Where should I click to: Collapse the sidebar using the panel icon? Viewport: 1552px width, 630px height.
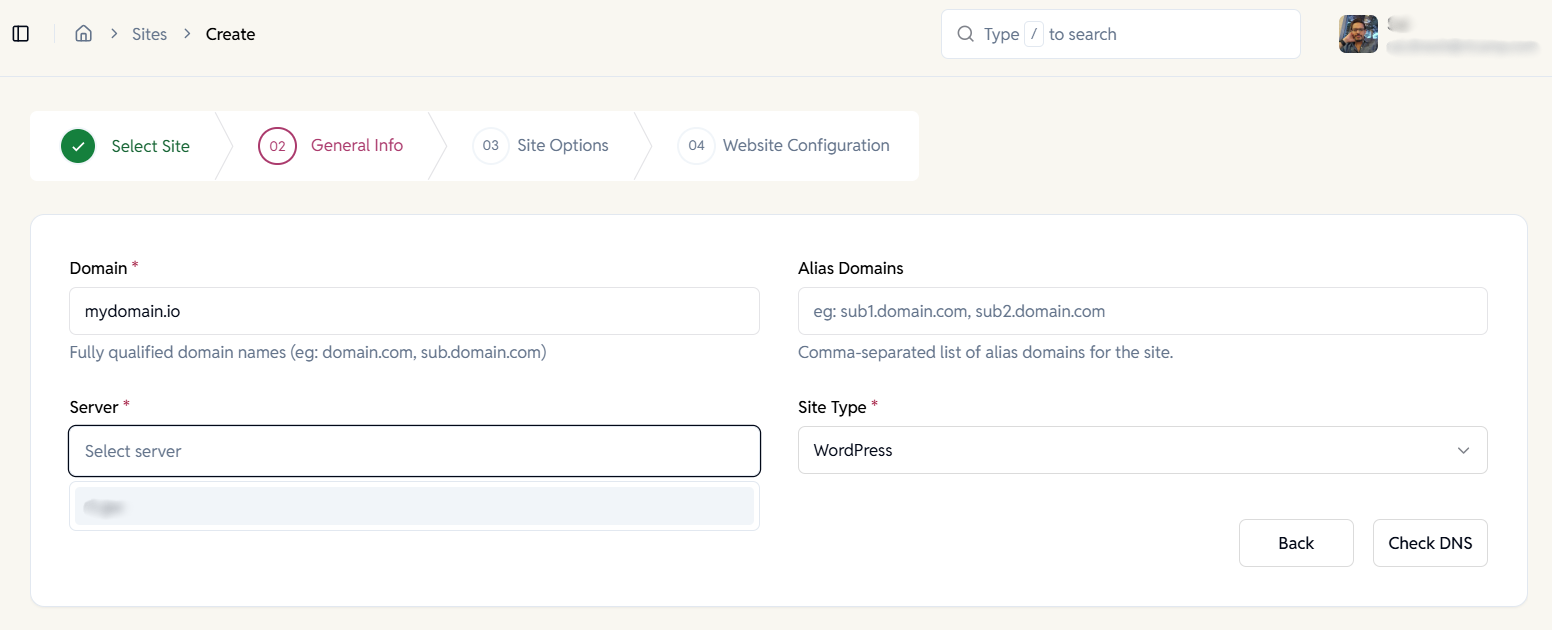[21, 33]
